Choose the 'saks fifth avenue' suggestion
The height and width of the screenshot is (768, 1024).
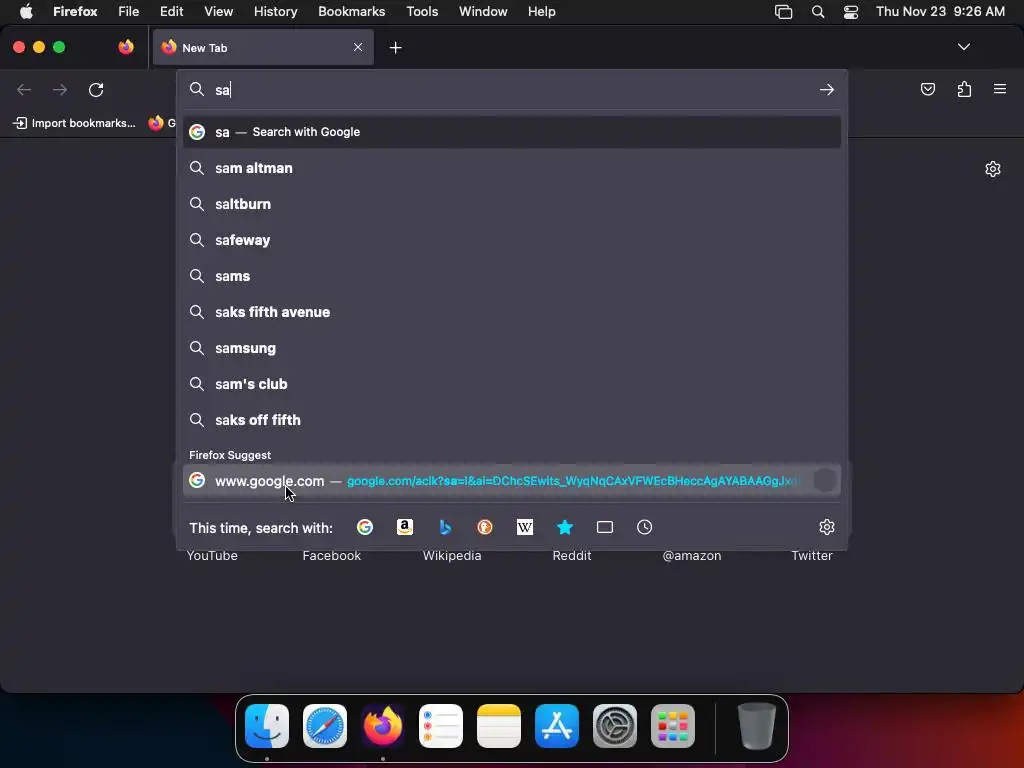click(x=512, y=312)
